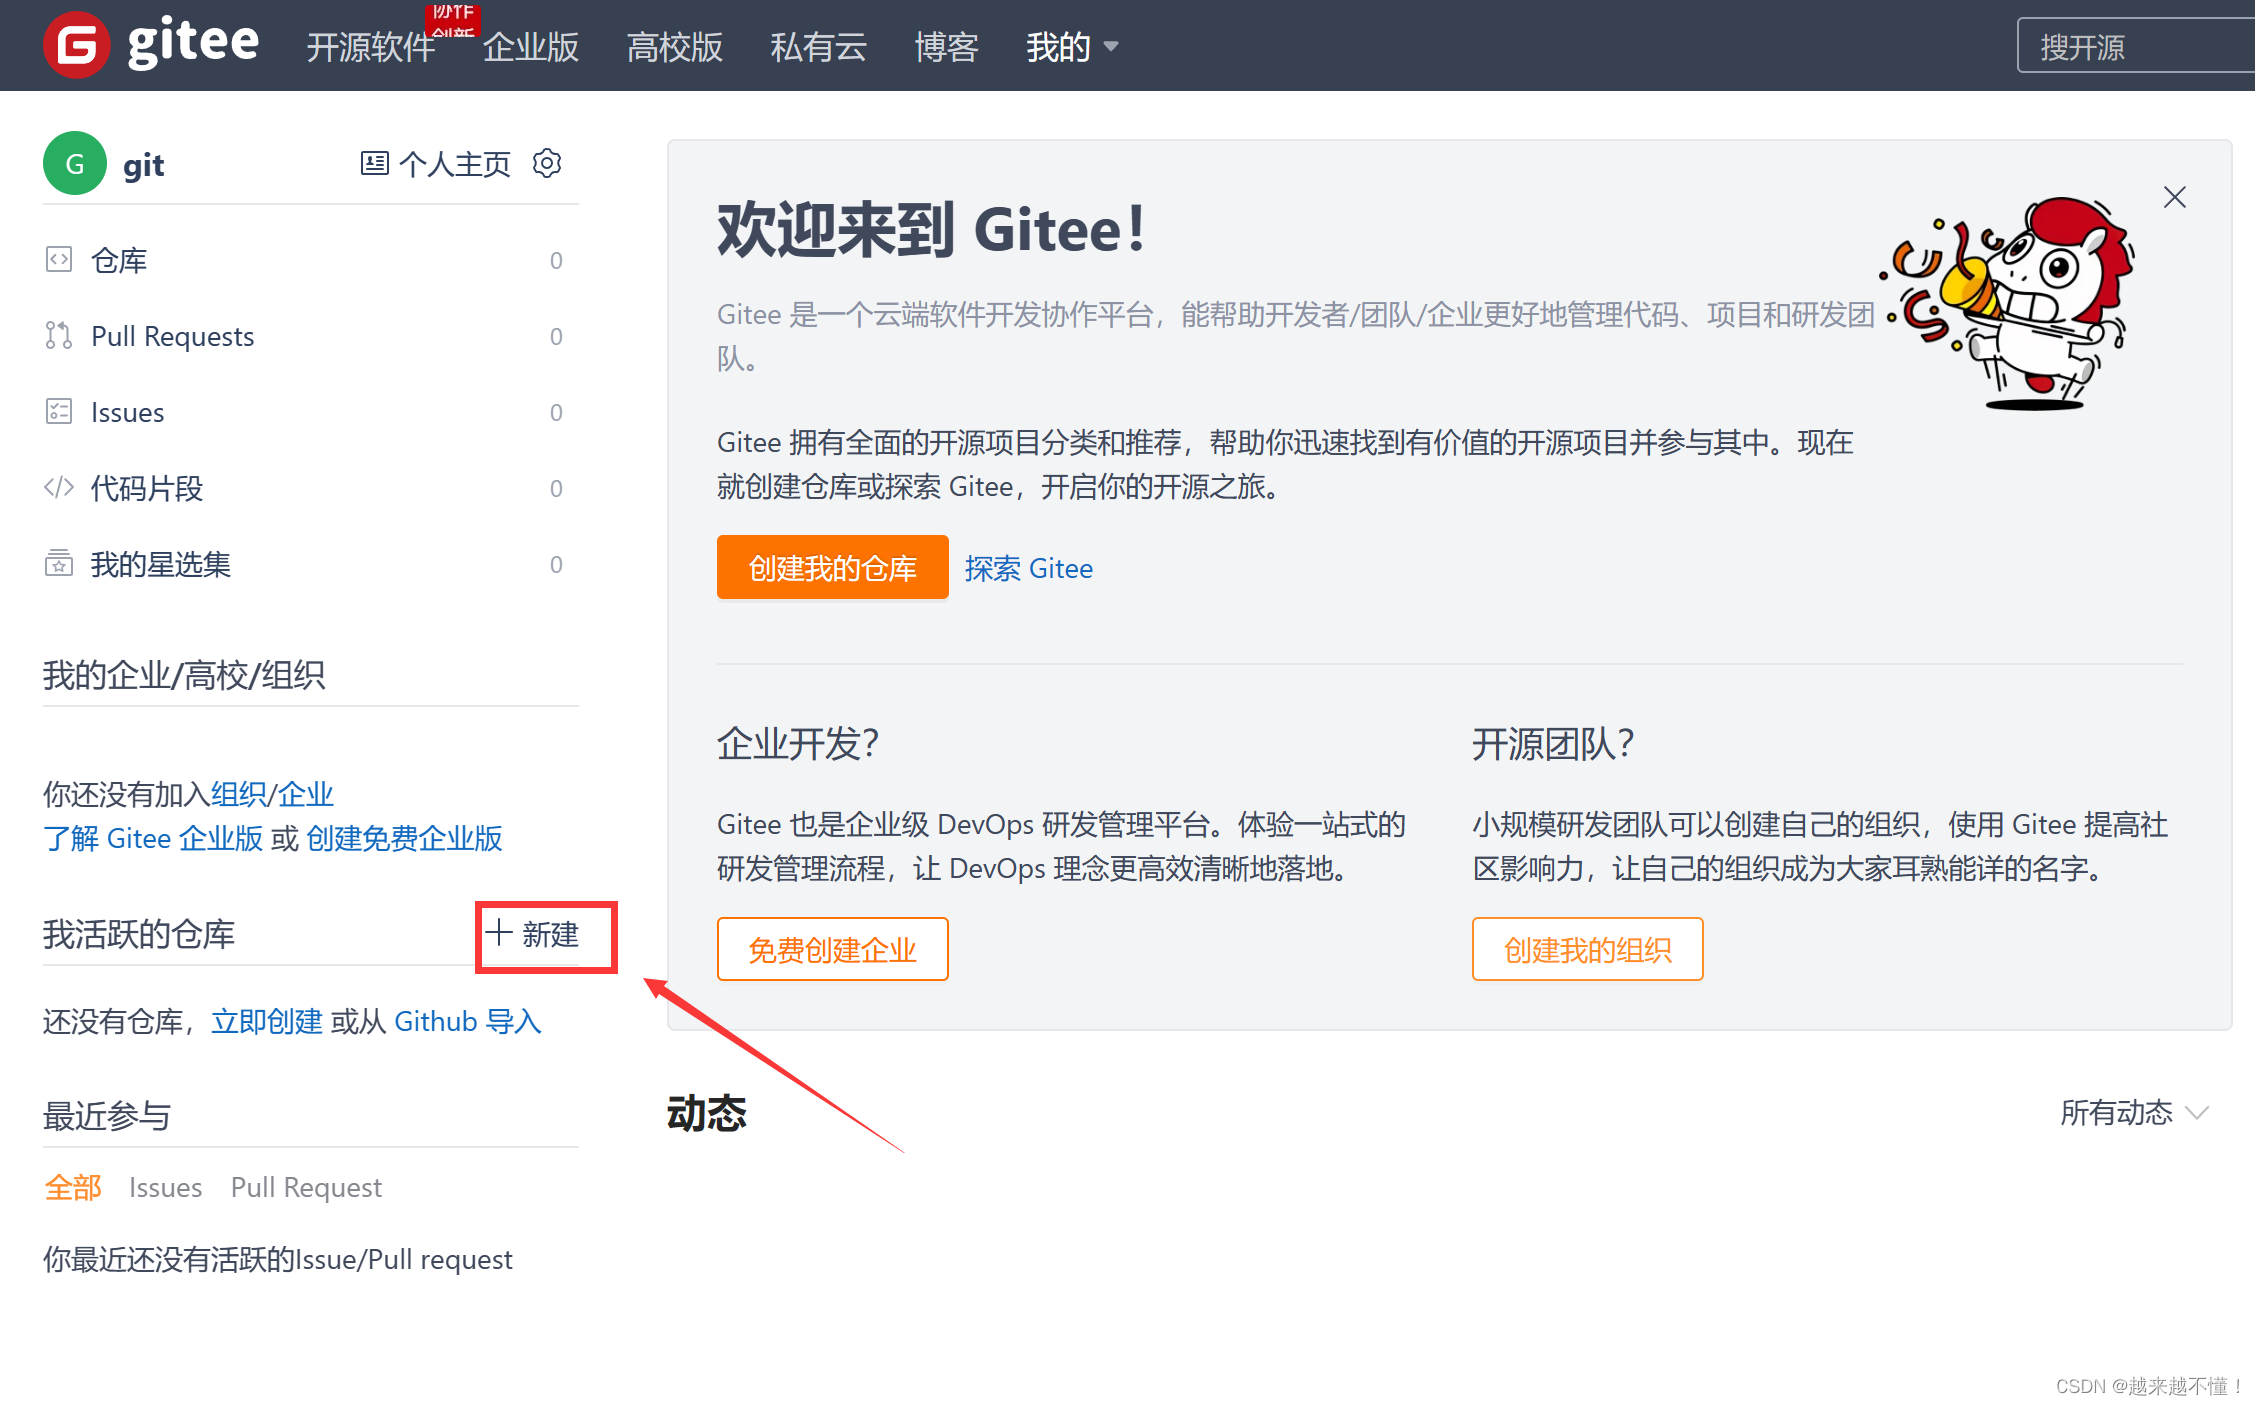
Task: Click the 个人主页 profile card icon
Action: [x=375, y=163]
